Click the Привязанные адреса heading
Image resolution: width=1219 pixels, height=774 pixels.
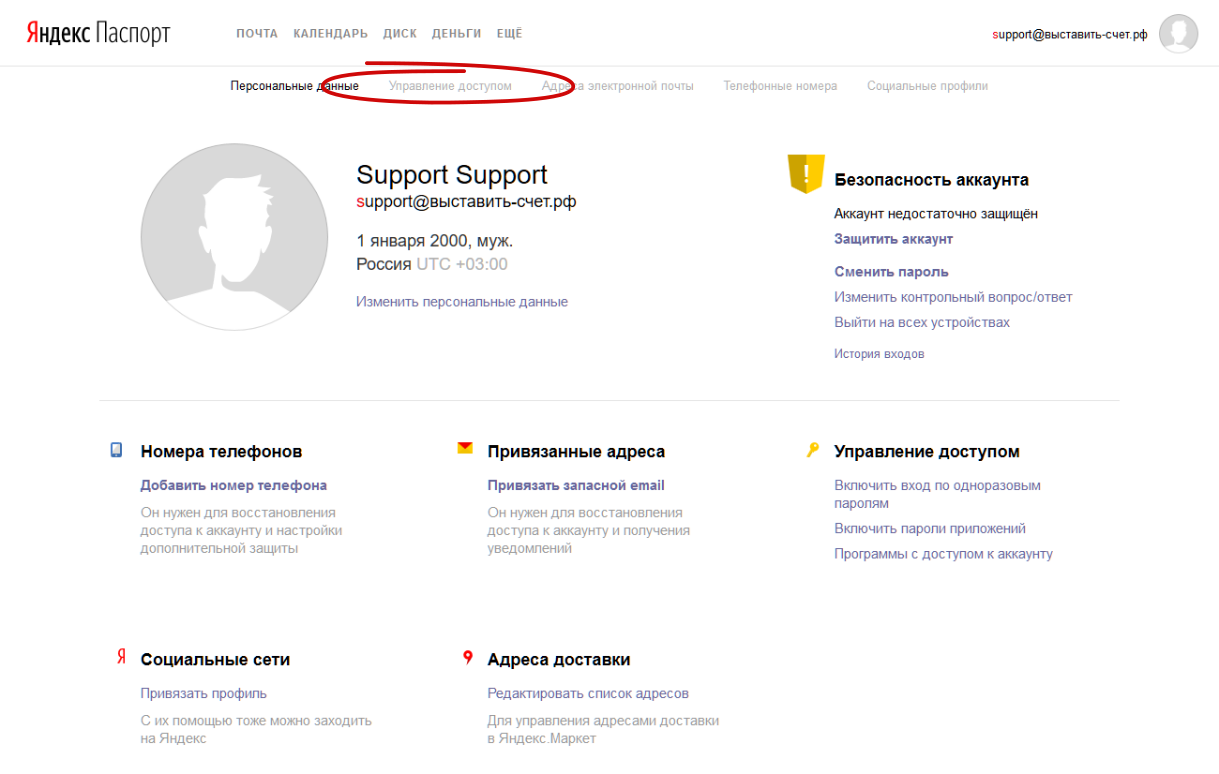pos(576,452)
